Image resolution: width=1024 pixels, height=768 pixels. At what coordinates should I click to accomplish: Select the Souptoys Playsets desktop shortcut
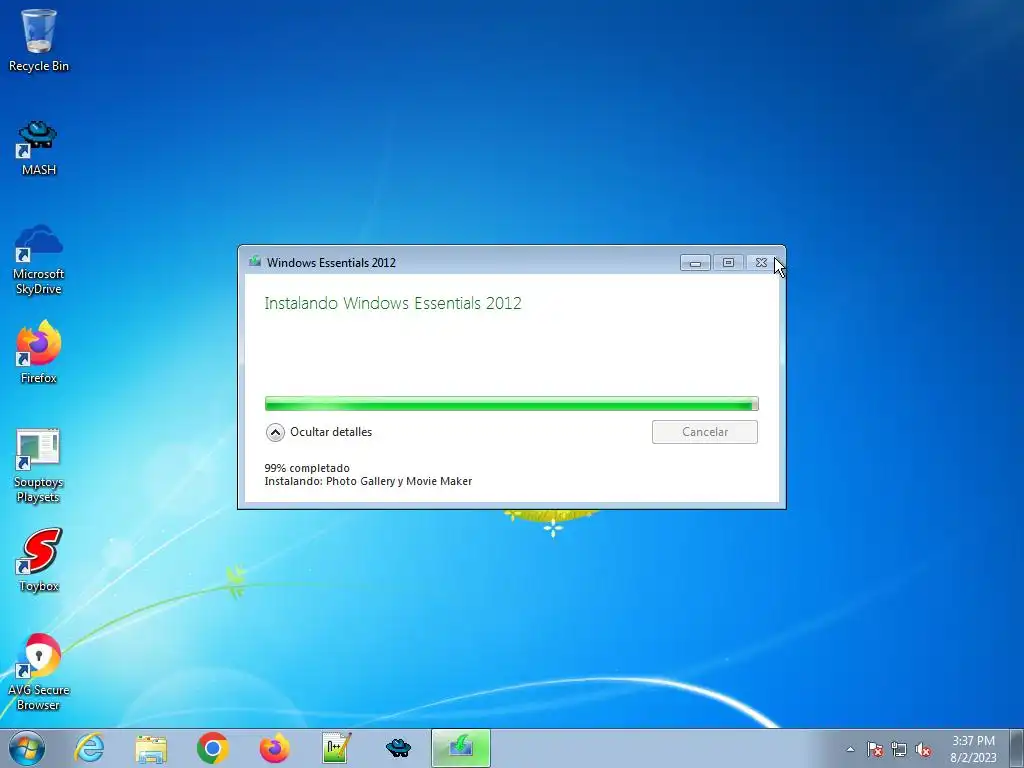[x=39, y=466]
